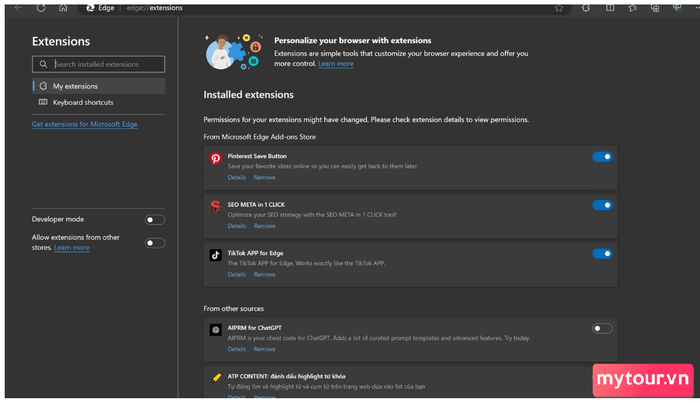
Task: Click the ATP CONTENT highlighter icon
Action: tap(216, 378)
